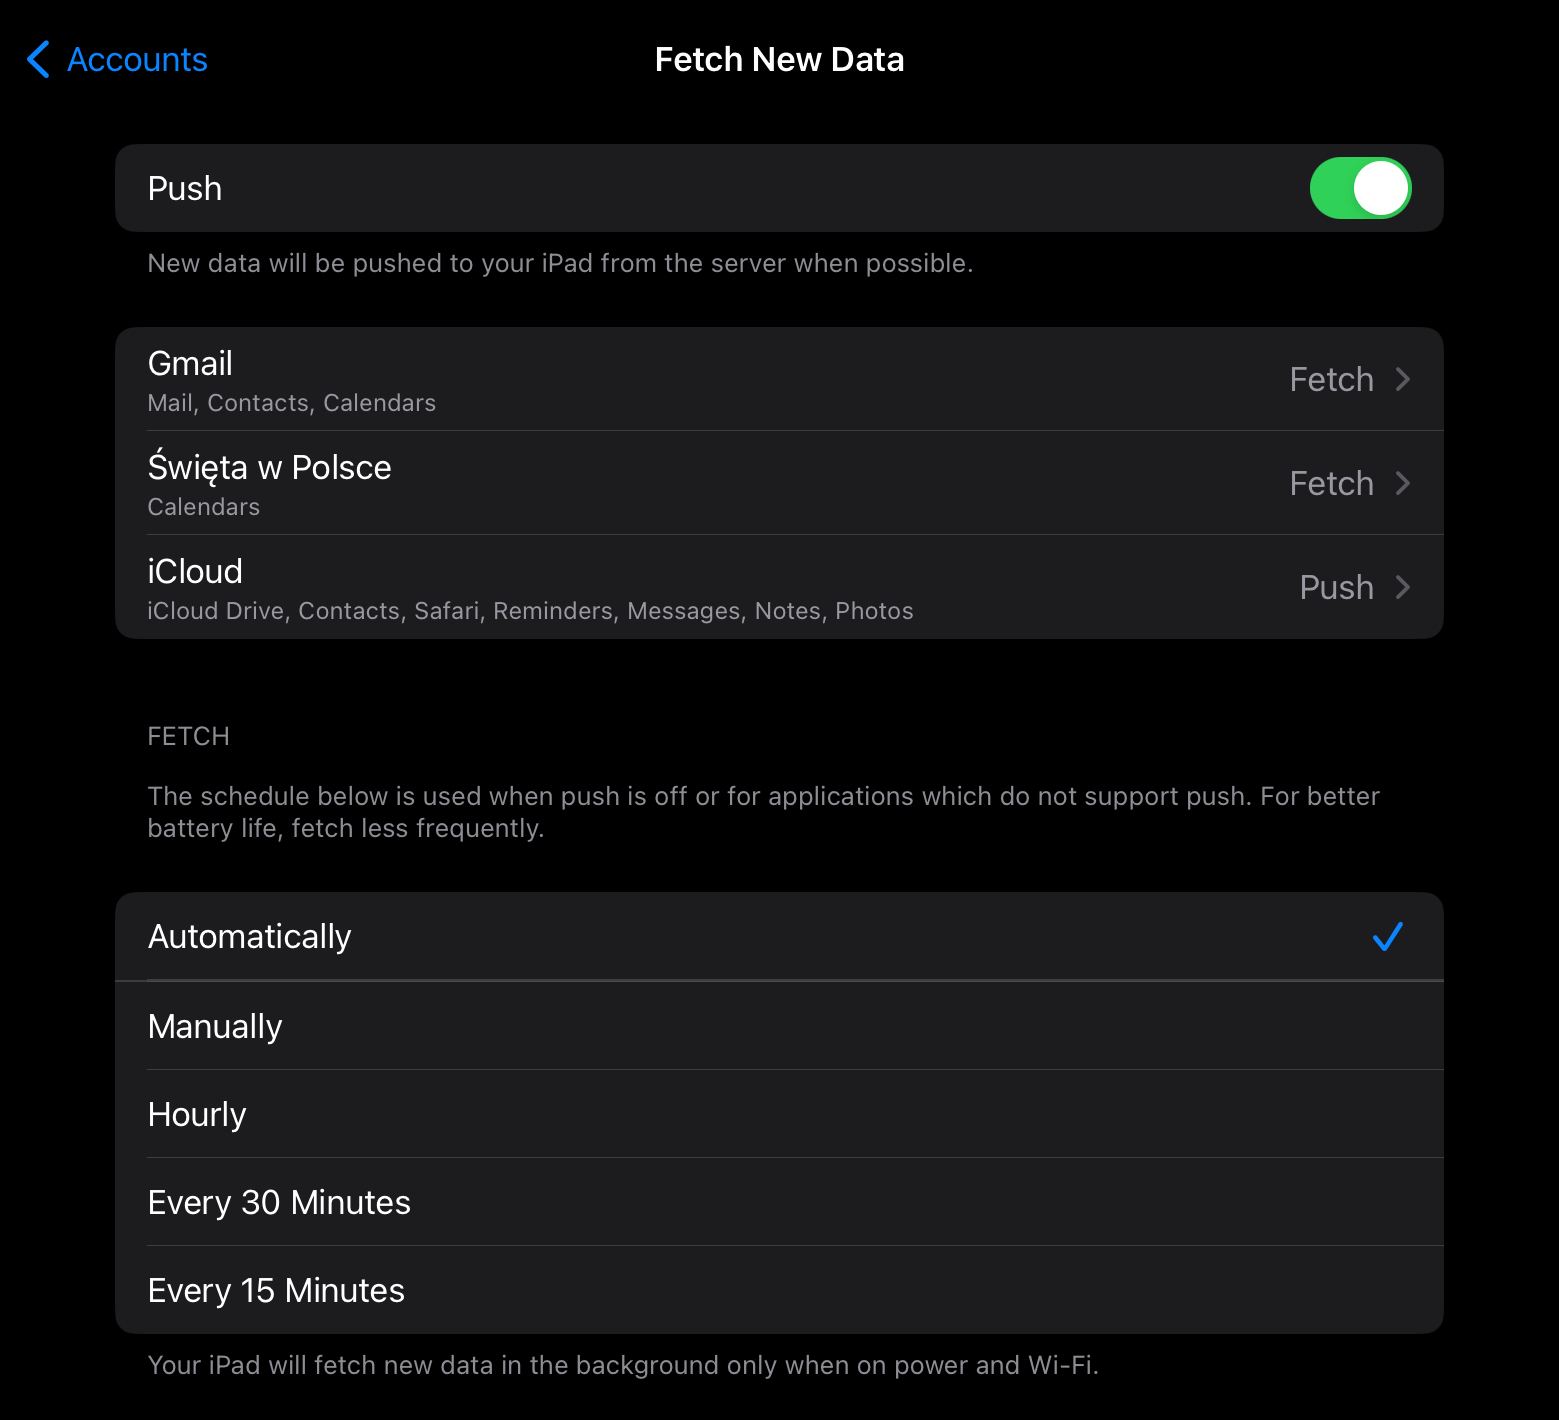
Task: Choose the Hourly fetch schedule
Action: coord(779,1114)
